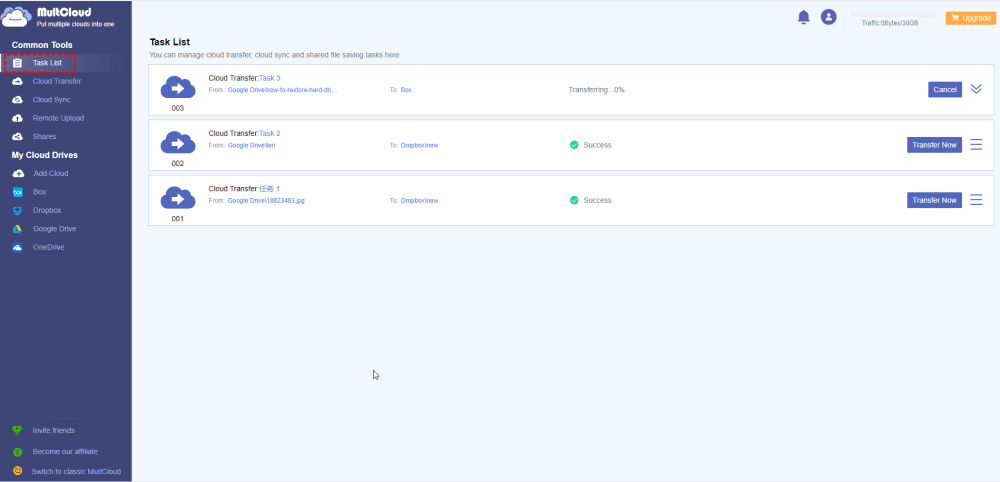Open the Google Drive cloud drive
The image size is (1000, 482).
(x=55, y=229)
